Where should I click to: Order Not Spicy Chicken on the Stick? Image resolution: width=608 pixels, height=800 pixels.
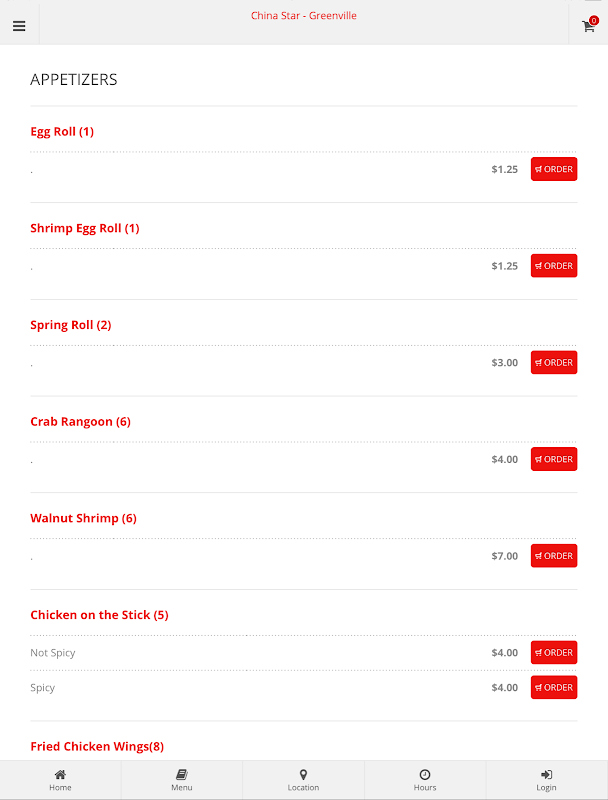(x=554, y=653)
